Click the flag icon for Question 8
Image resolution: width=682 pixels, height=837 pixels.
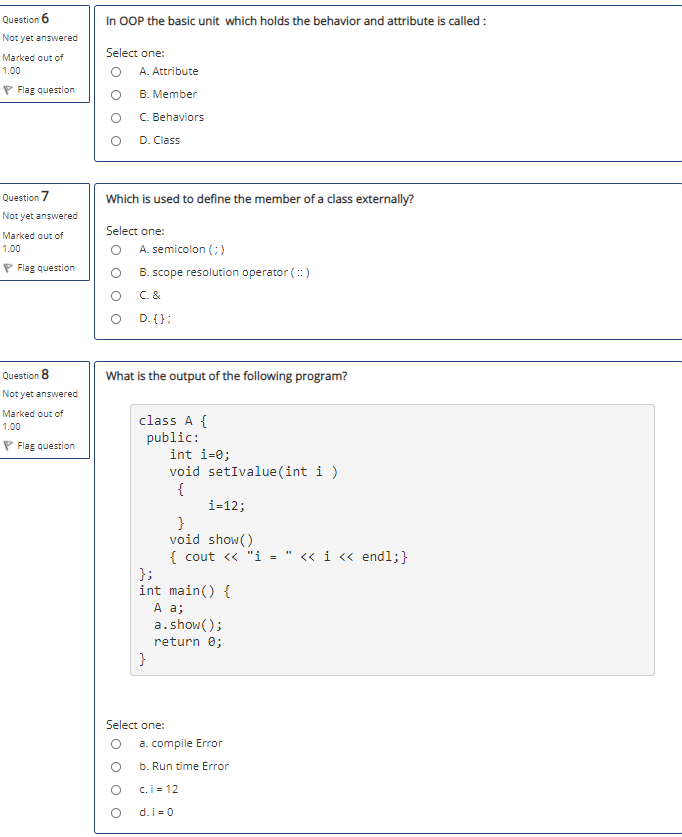pos(7,446)
